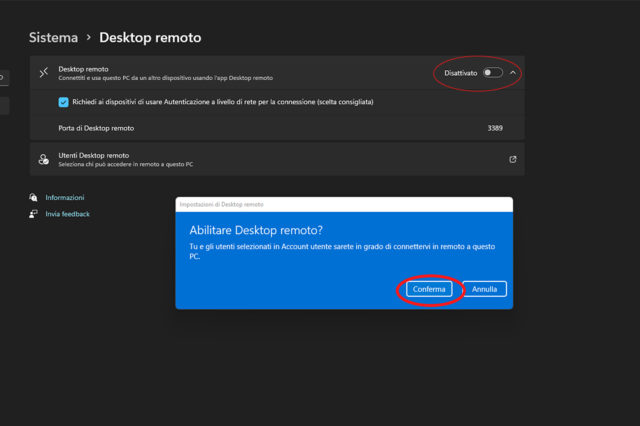640x426 pixels.
Task: Click the Desktop remoto page heading
Action: [x=150, y=38]
